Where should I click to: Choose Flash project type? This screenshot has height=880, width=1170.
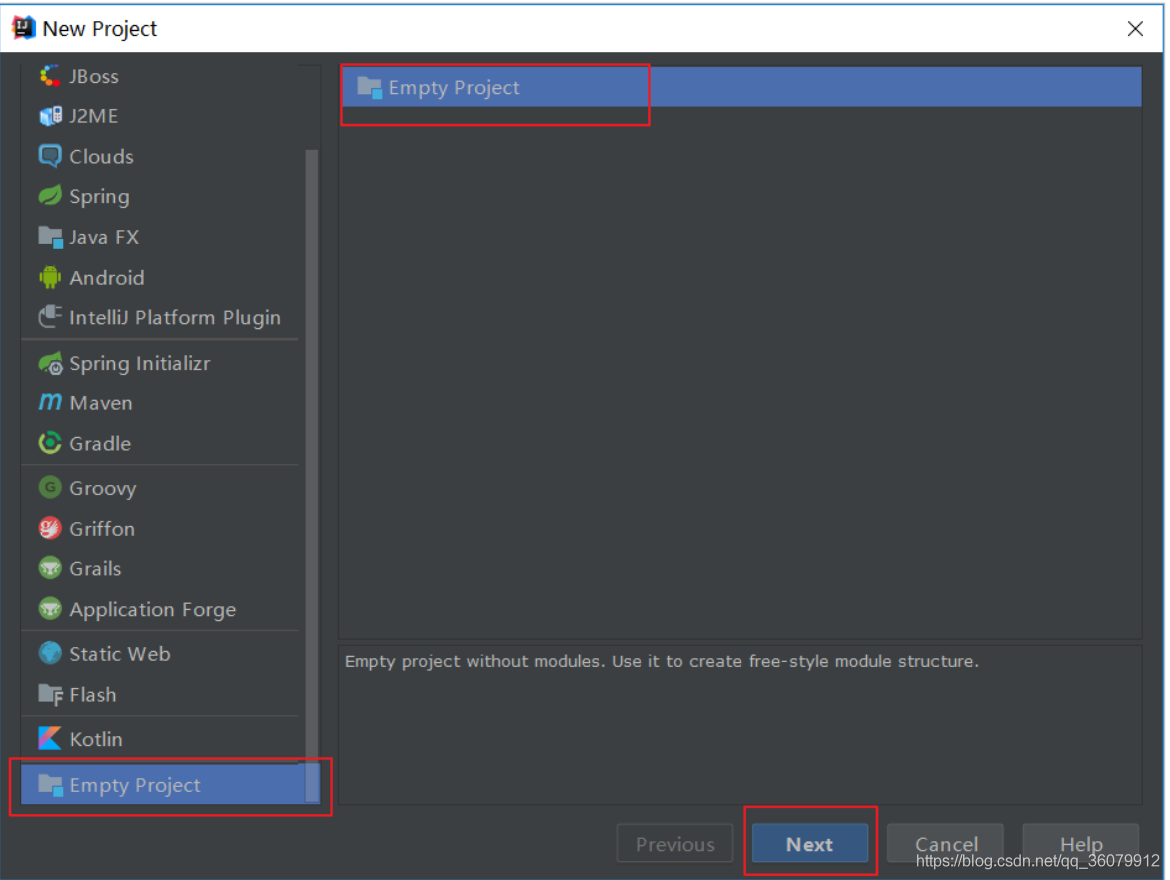click(x=160, y=694)
